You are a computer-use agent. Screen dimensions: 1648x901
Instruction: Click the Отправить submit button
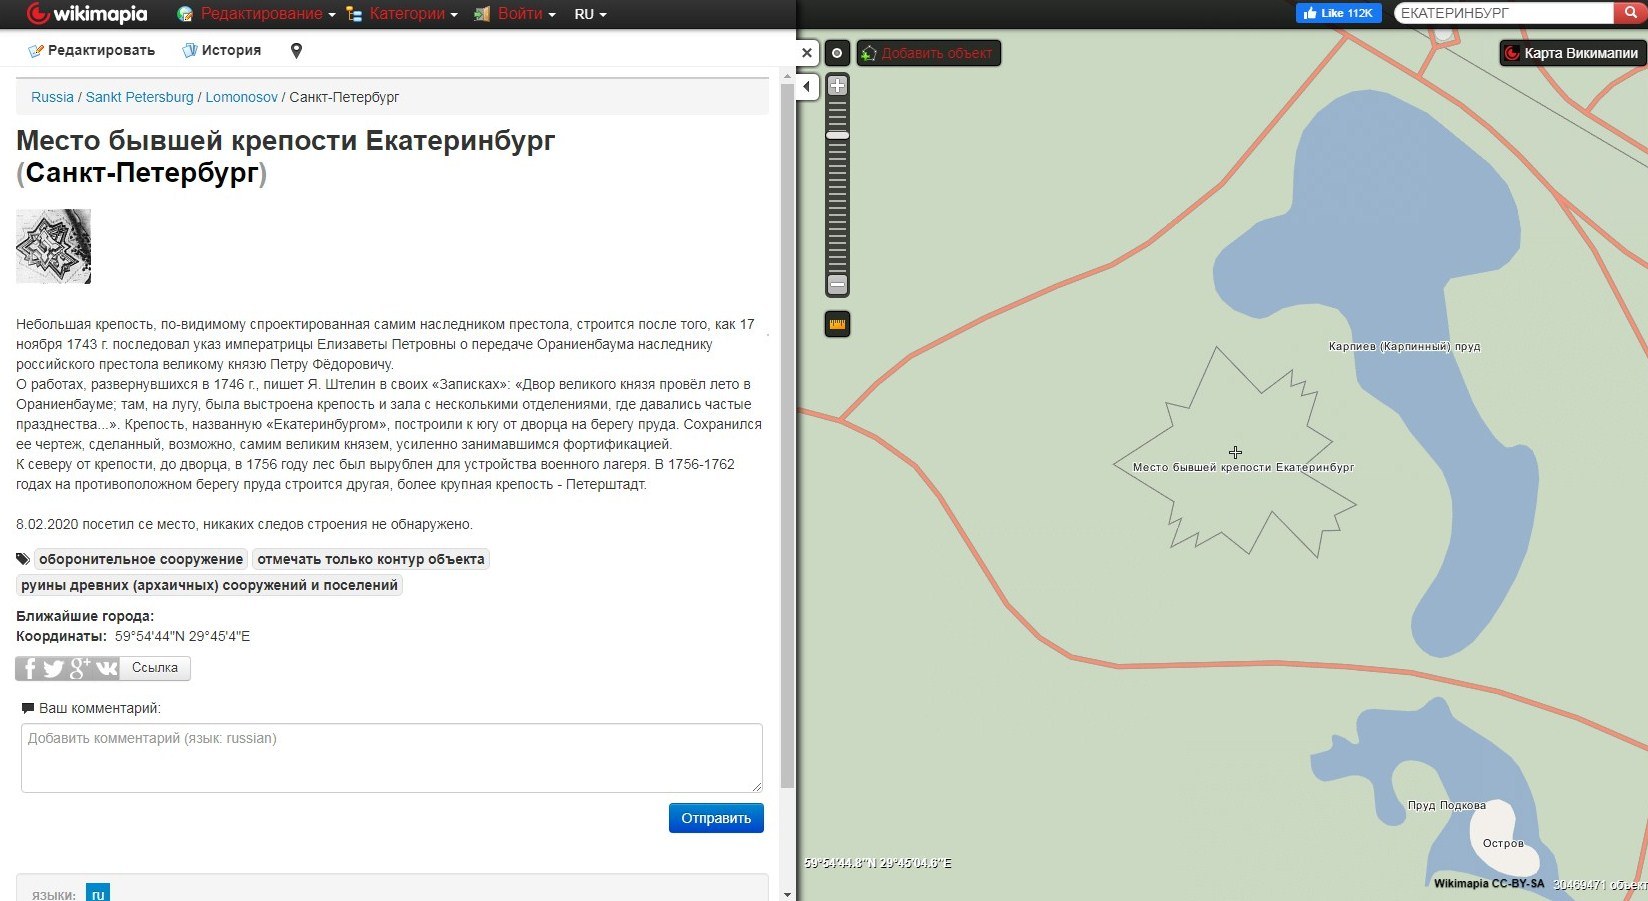(716, 818)
